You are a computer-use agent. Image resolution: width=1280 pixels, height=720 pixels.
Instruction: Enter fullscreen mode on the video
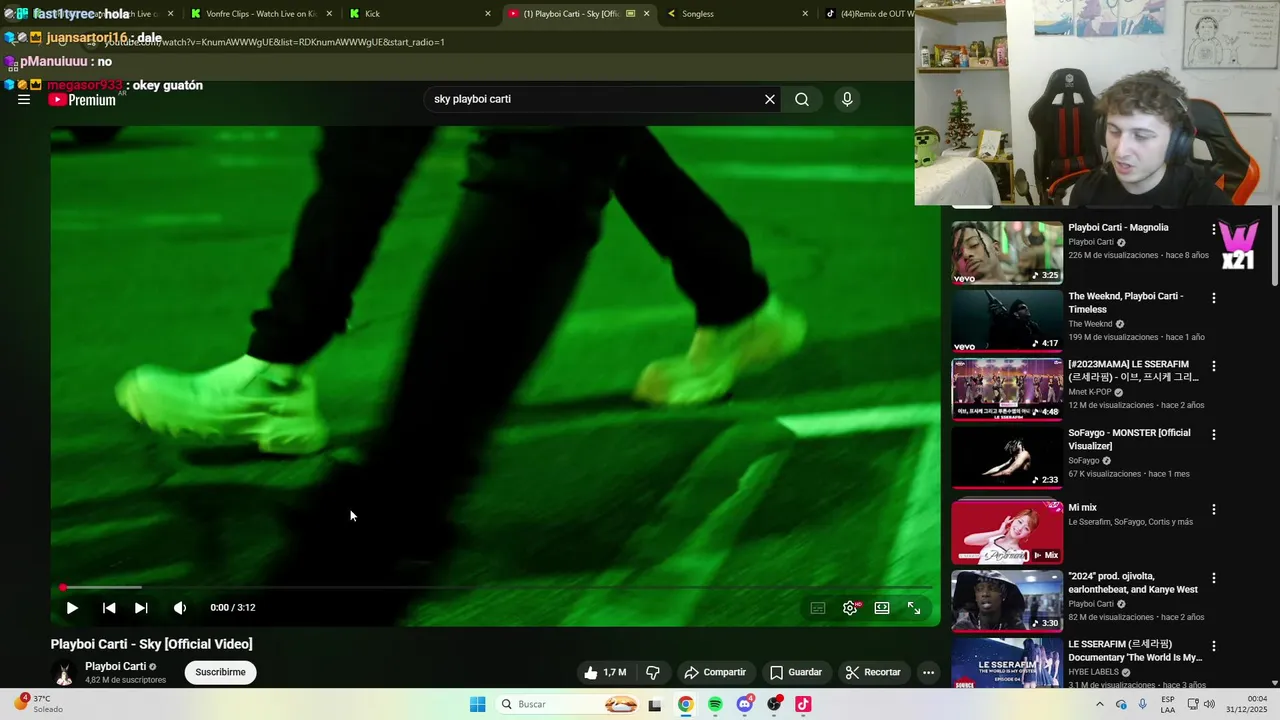point(914,608)
